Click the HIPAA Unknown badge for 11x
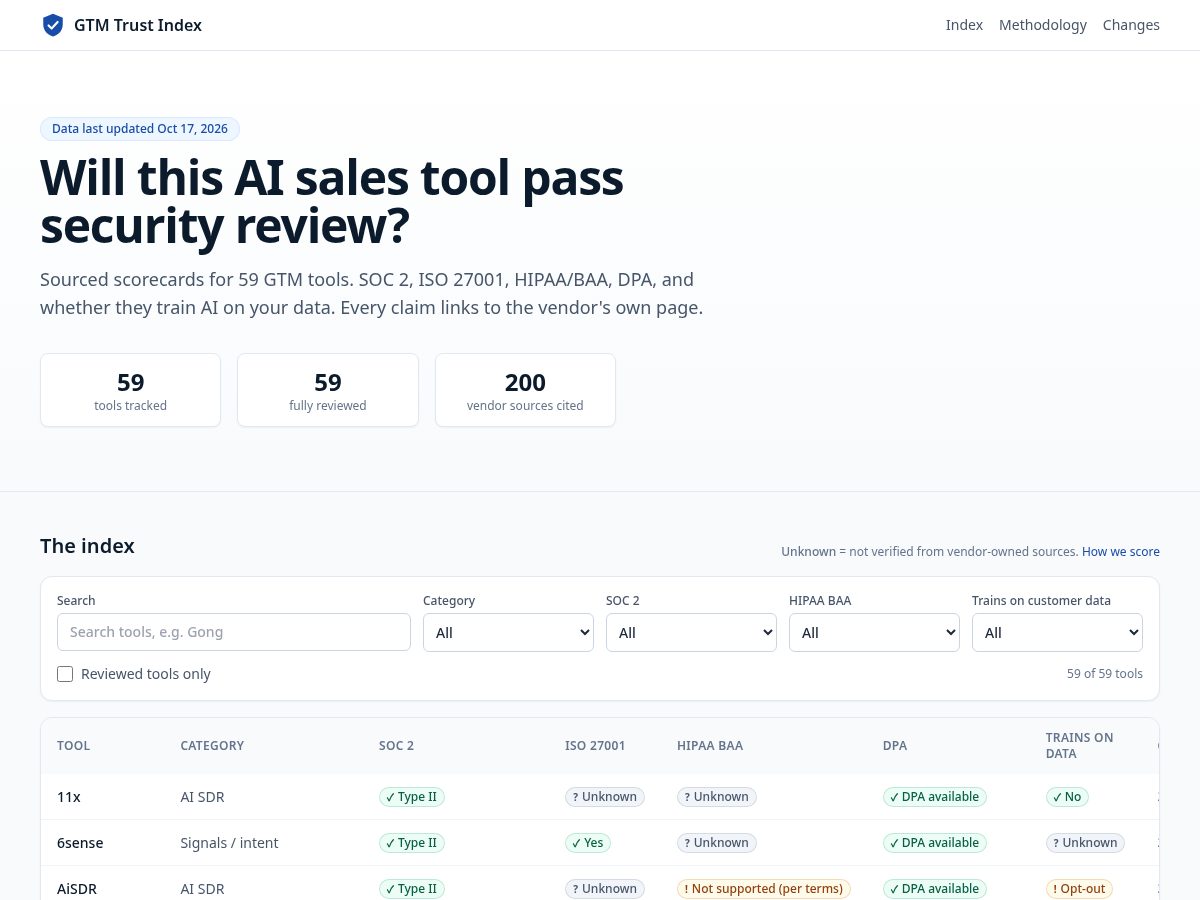 tap(717, 797)
